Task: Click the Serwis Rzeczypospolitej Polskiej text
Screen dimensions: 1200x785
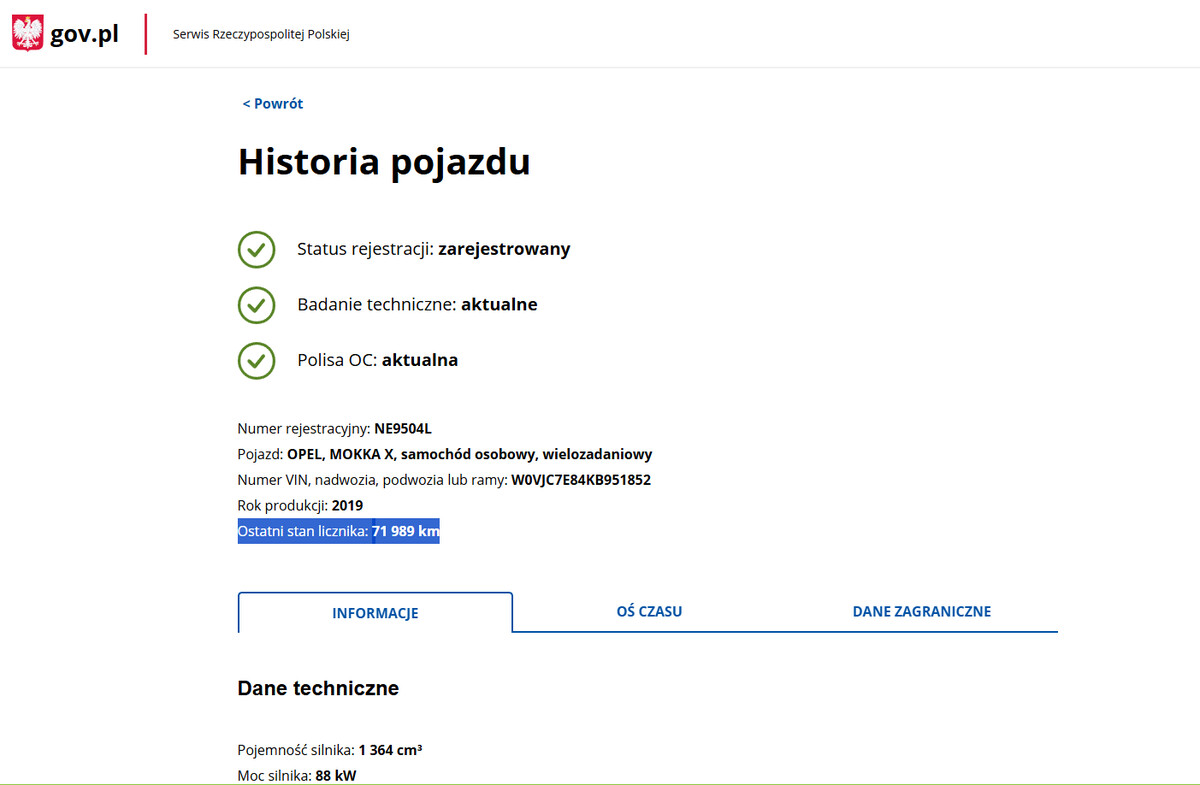Action: pyautogui.click(x=261, y=35)
